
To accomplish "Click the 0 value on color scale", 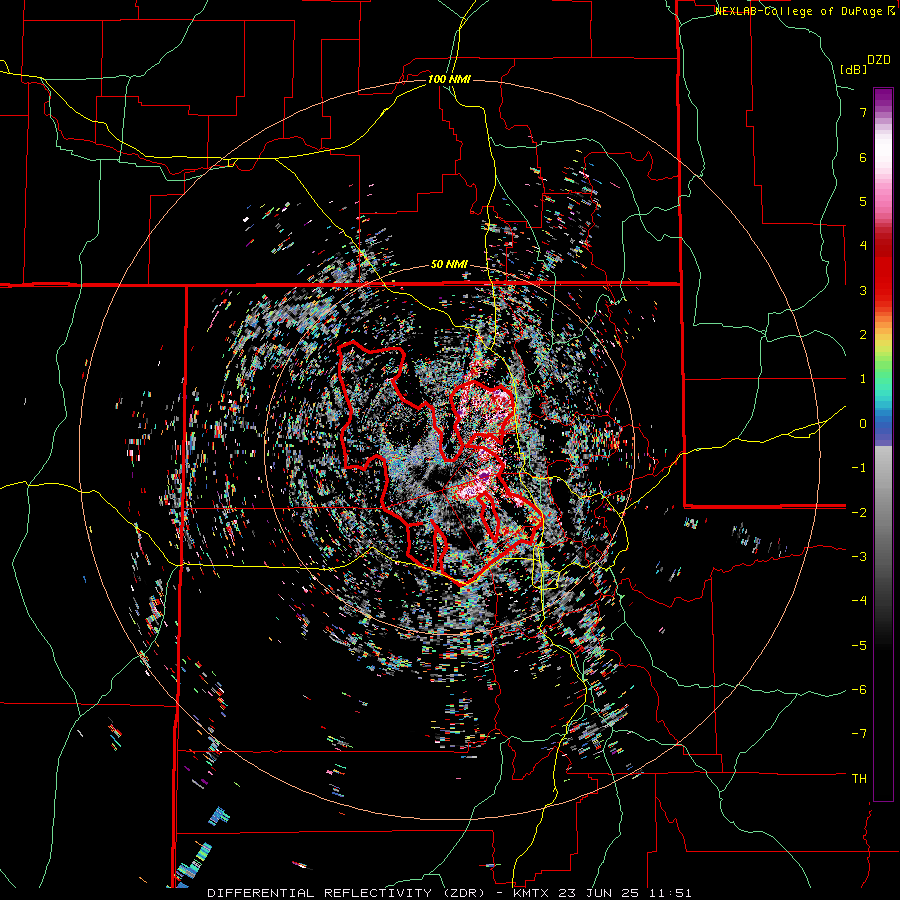I will tap(863, 424).
